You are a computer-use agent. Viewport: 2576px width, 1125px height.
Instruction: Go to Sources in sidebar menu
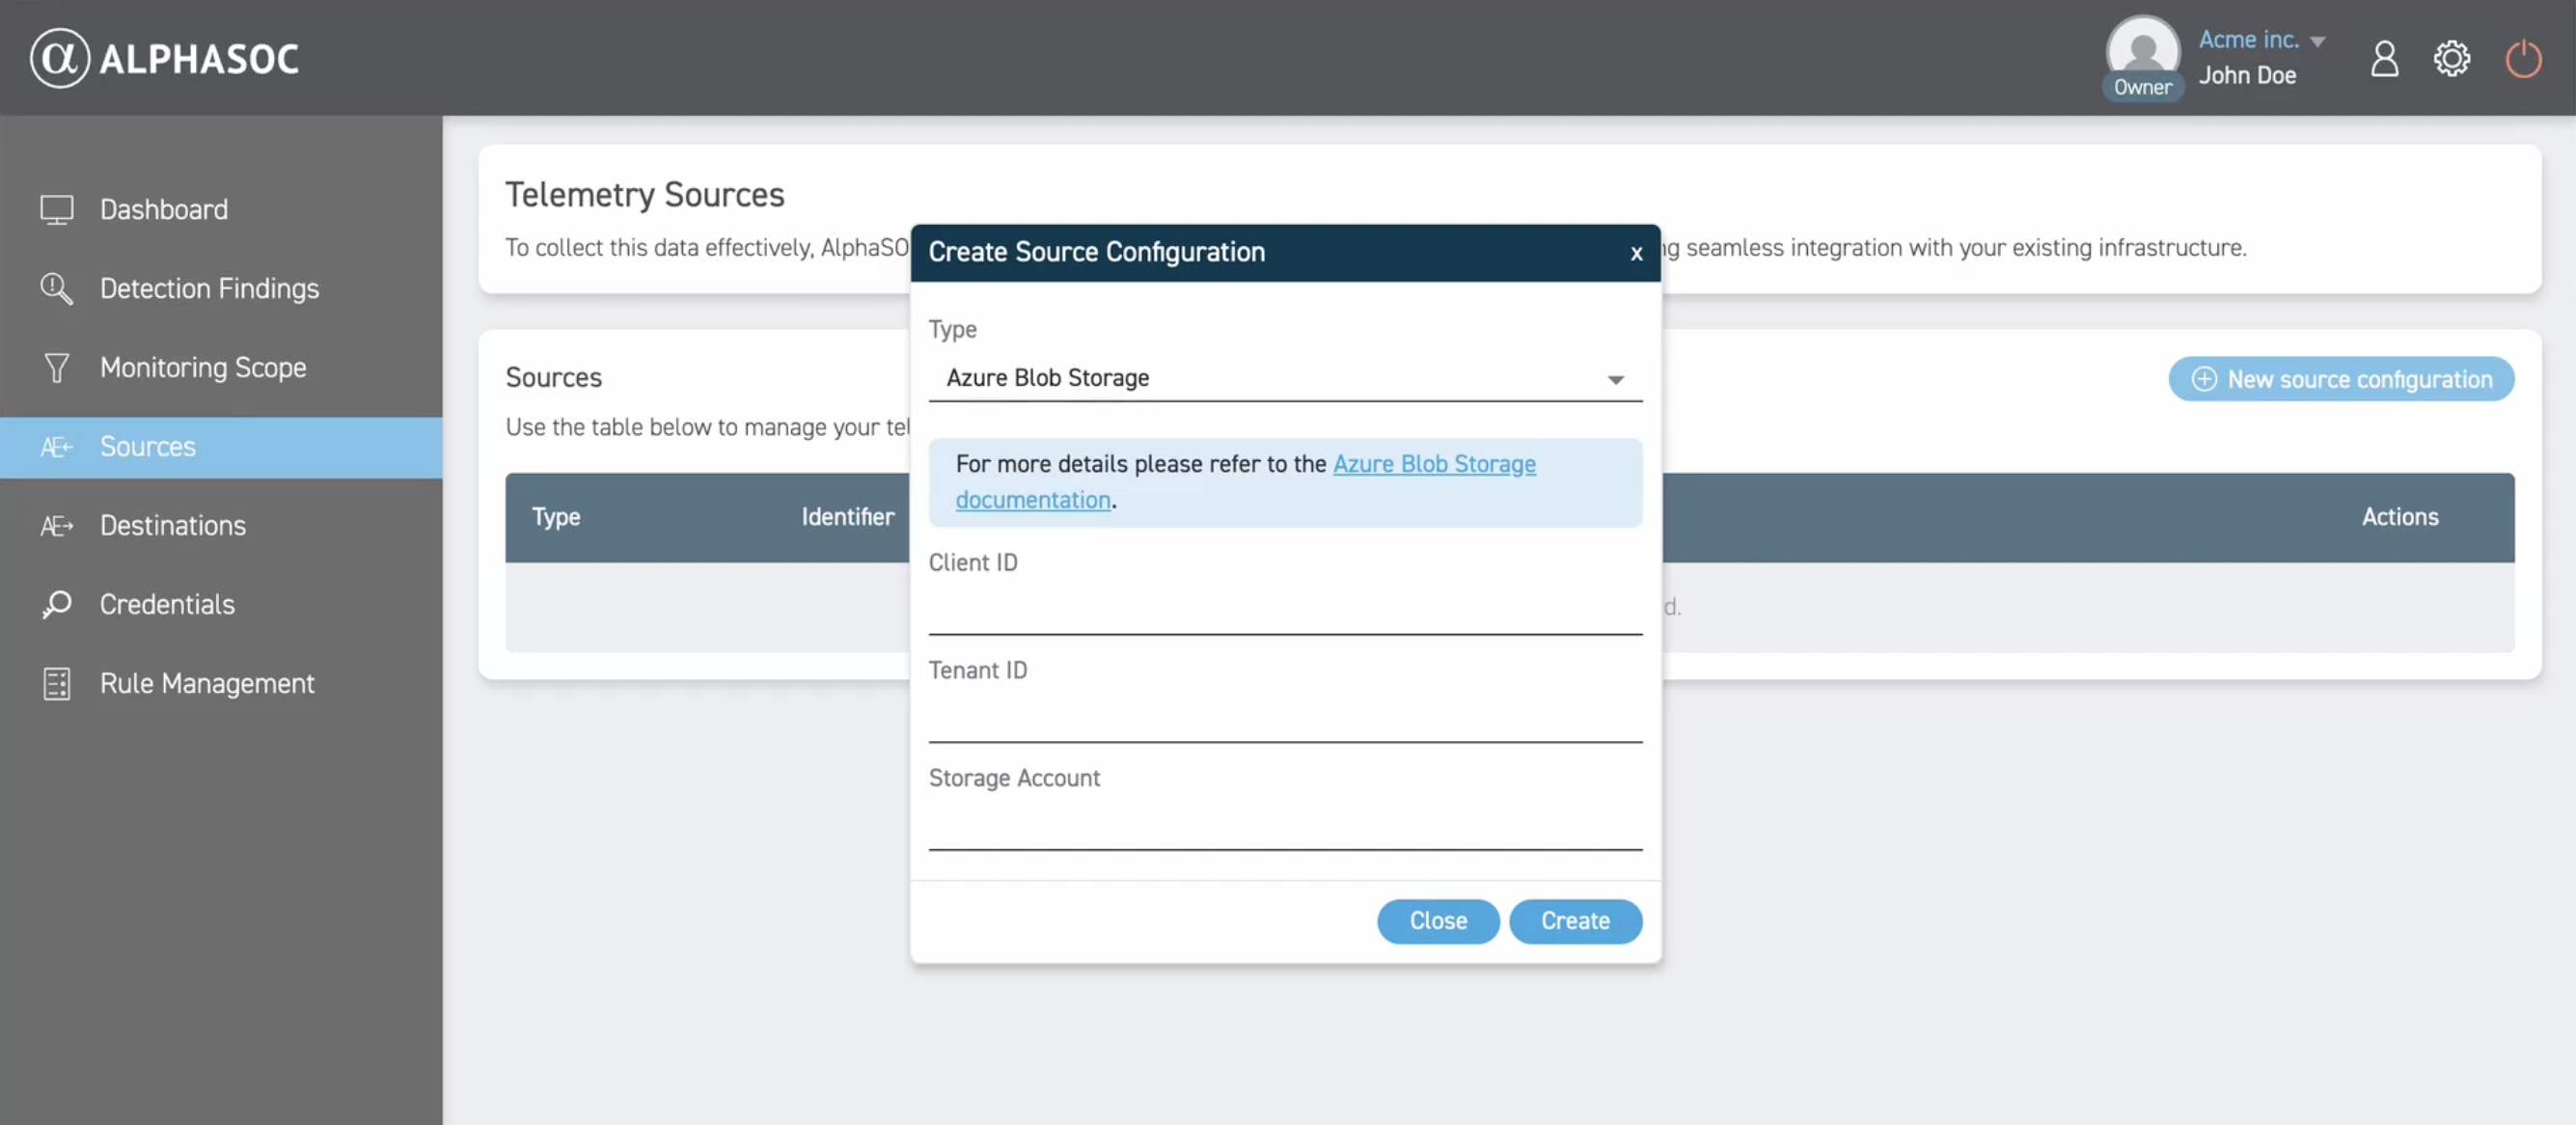148,446
